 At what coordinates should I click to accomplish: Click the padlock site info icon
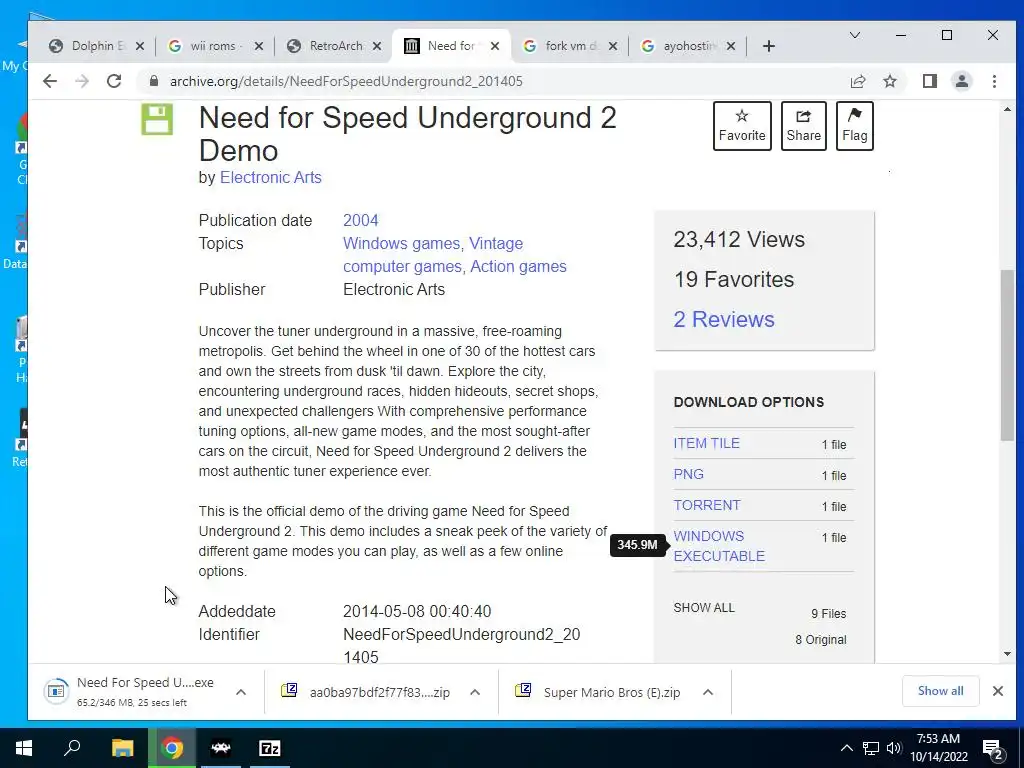coord(154,81)
